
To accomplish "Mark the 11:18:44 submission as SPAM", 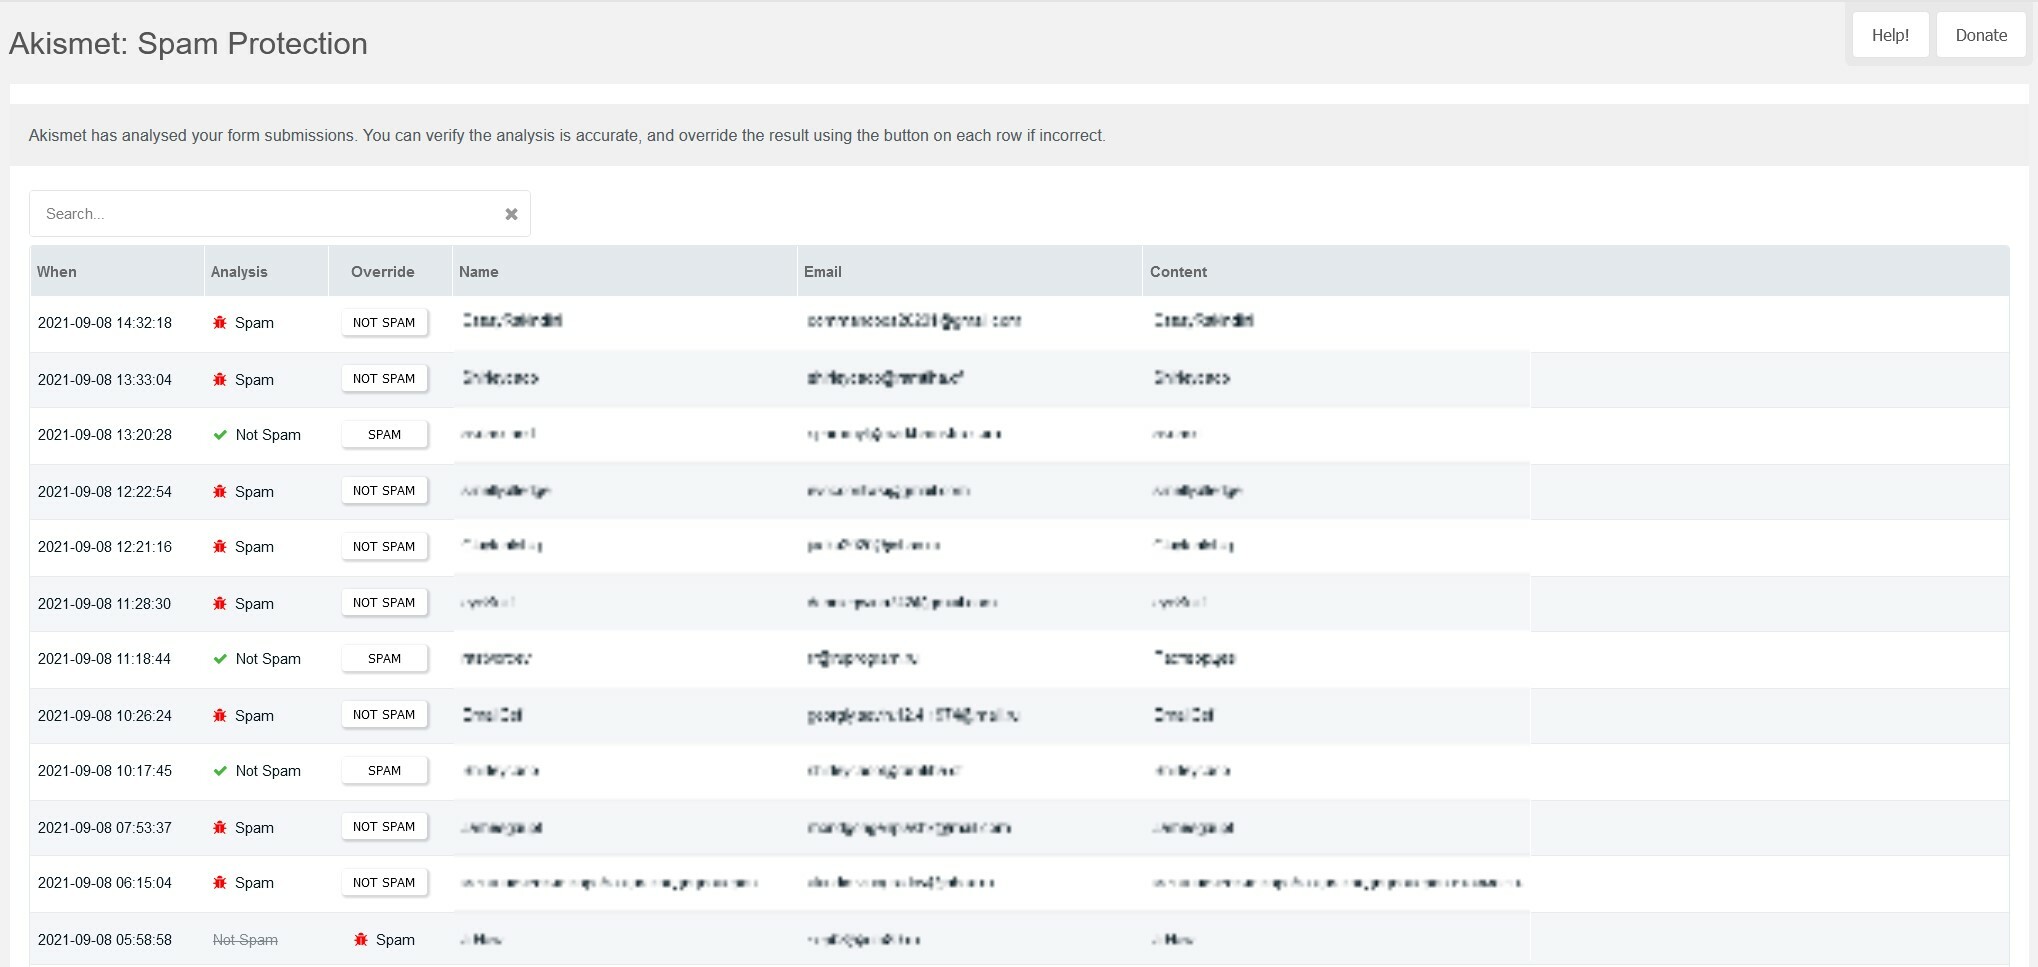I will tap(384, 659).
